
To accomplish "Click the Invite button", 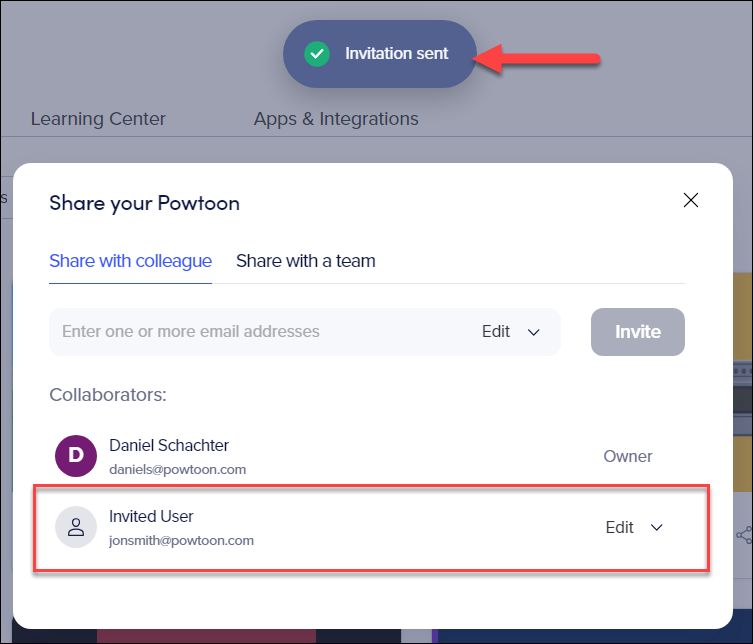I will point(638,332).
